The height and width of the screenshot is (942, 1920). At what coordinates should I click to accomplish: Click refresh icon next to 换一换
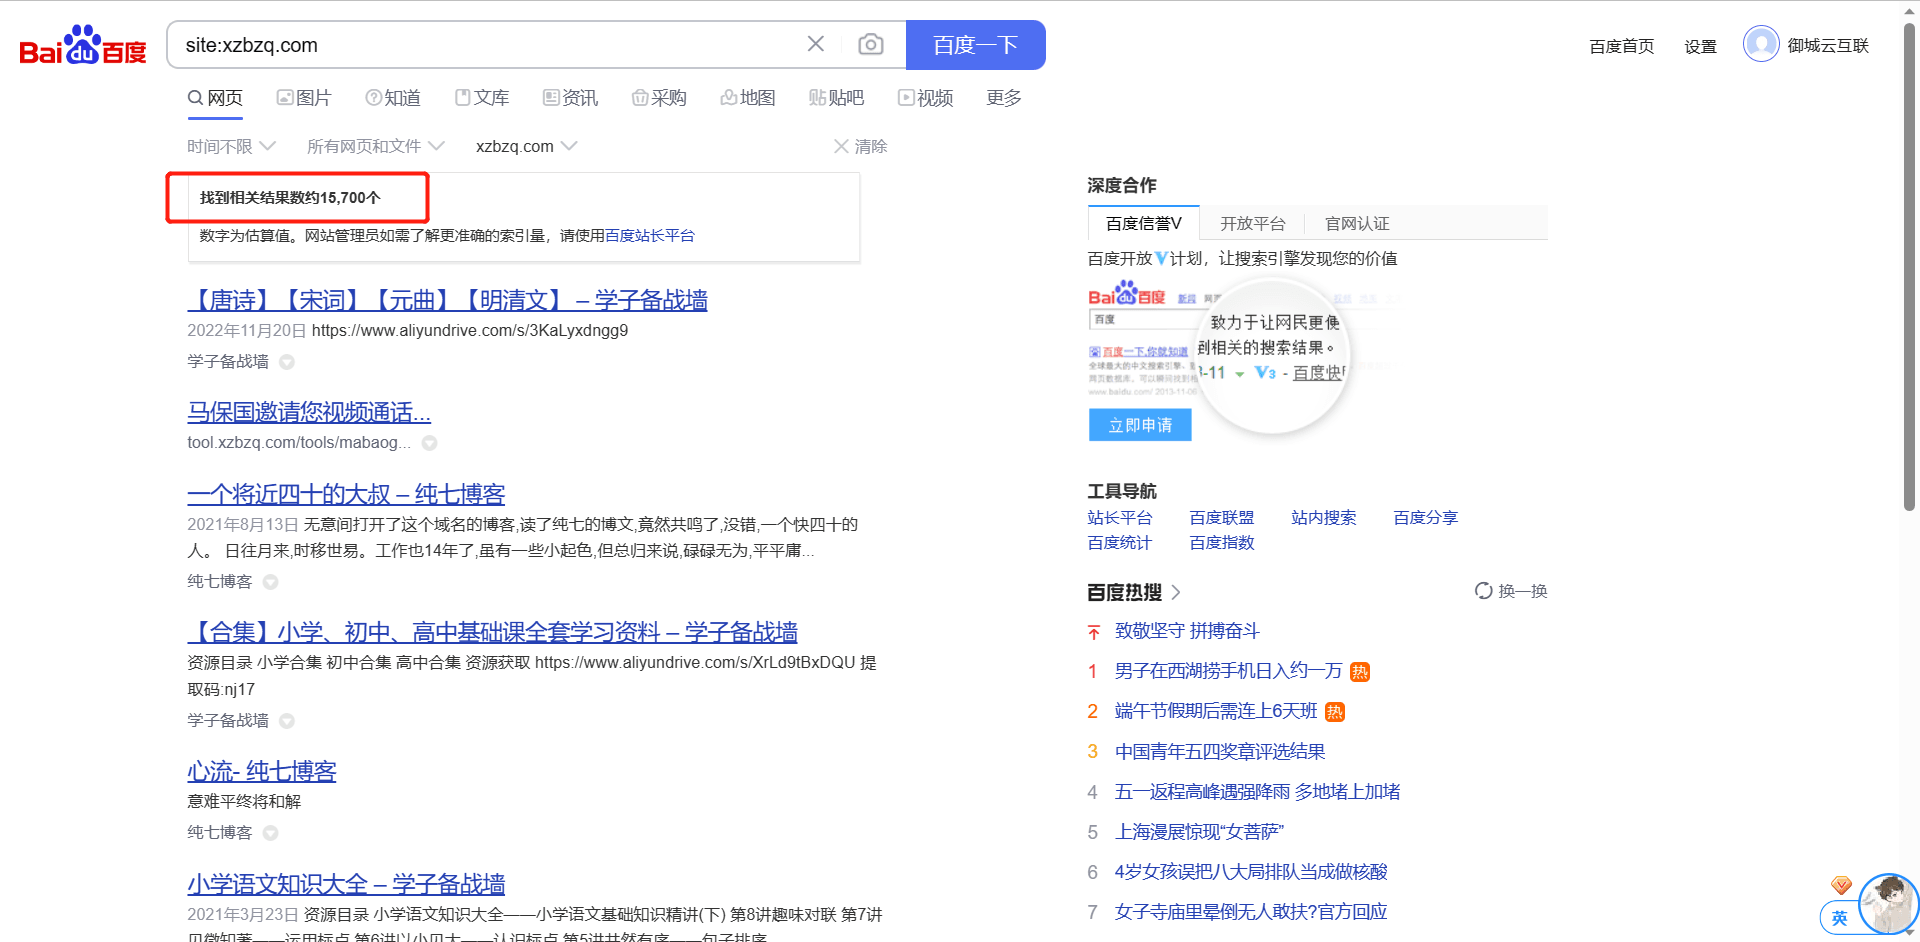click(x=1483, y=591)
